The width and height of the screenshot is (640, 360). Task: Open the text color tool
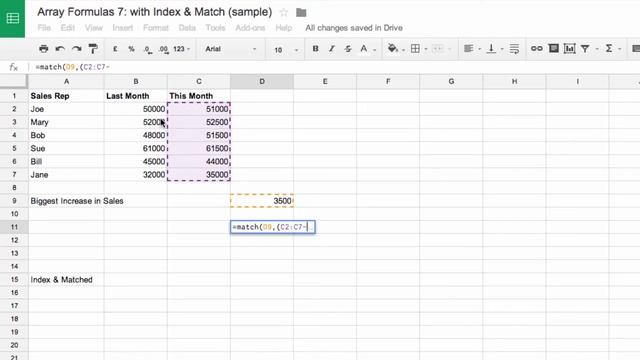coord(364,49)
